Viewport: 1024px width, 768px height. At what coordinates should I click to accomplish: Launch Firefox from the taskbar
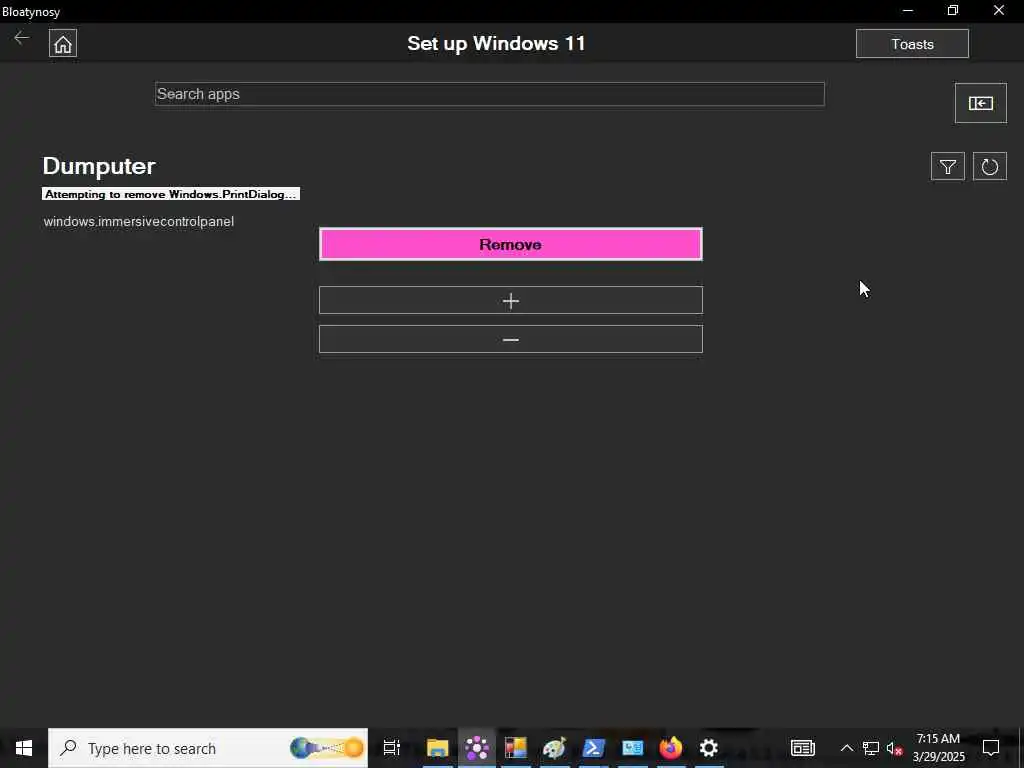coord(670,748)
